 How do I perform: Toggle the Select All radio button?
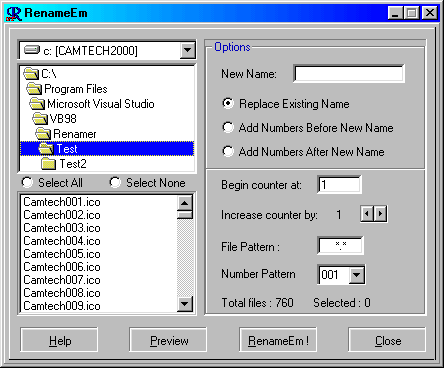[x=27, y=182]
